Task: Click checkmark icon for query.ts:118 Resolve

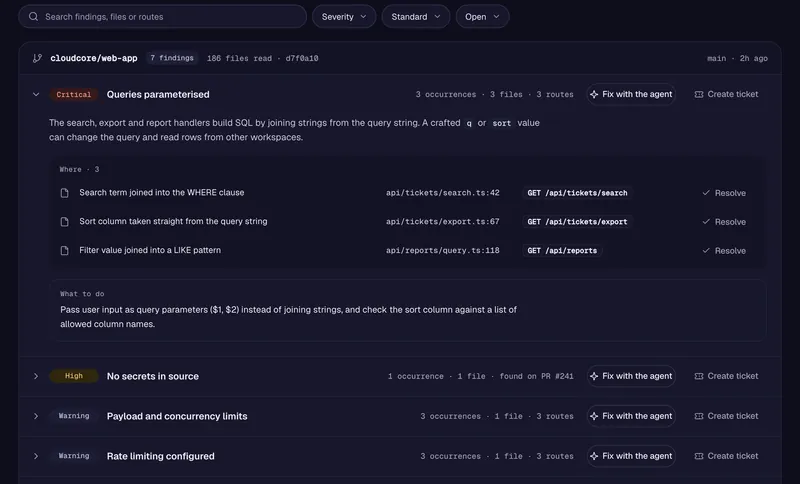Action: pos(706,250)
